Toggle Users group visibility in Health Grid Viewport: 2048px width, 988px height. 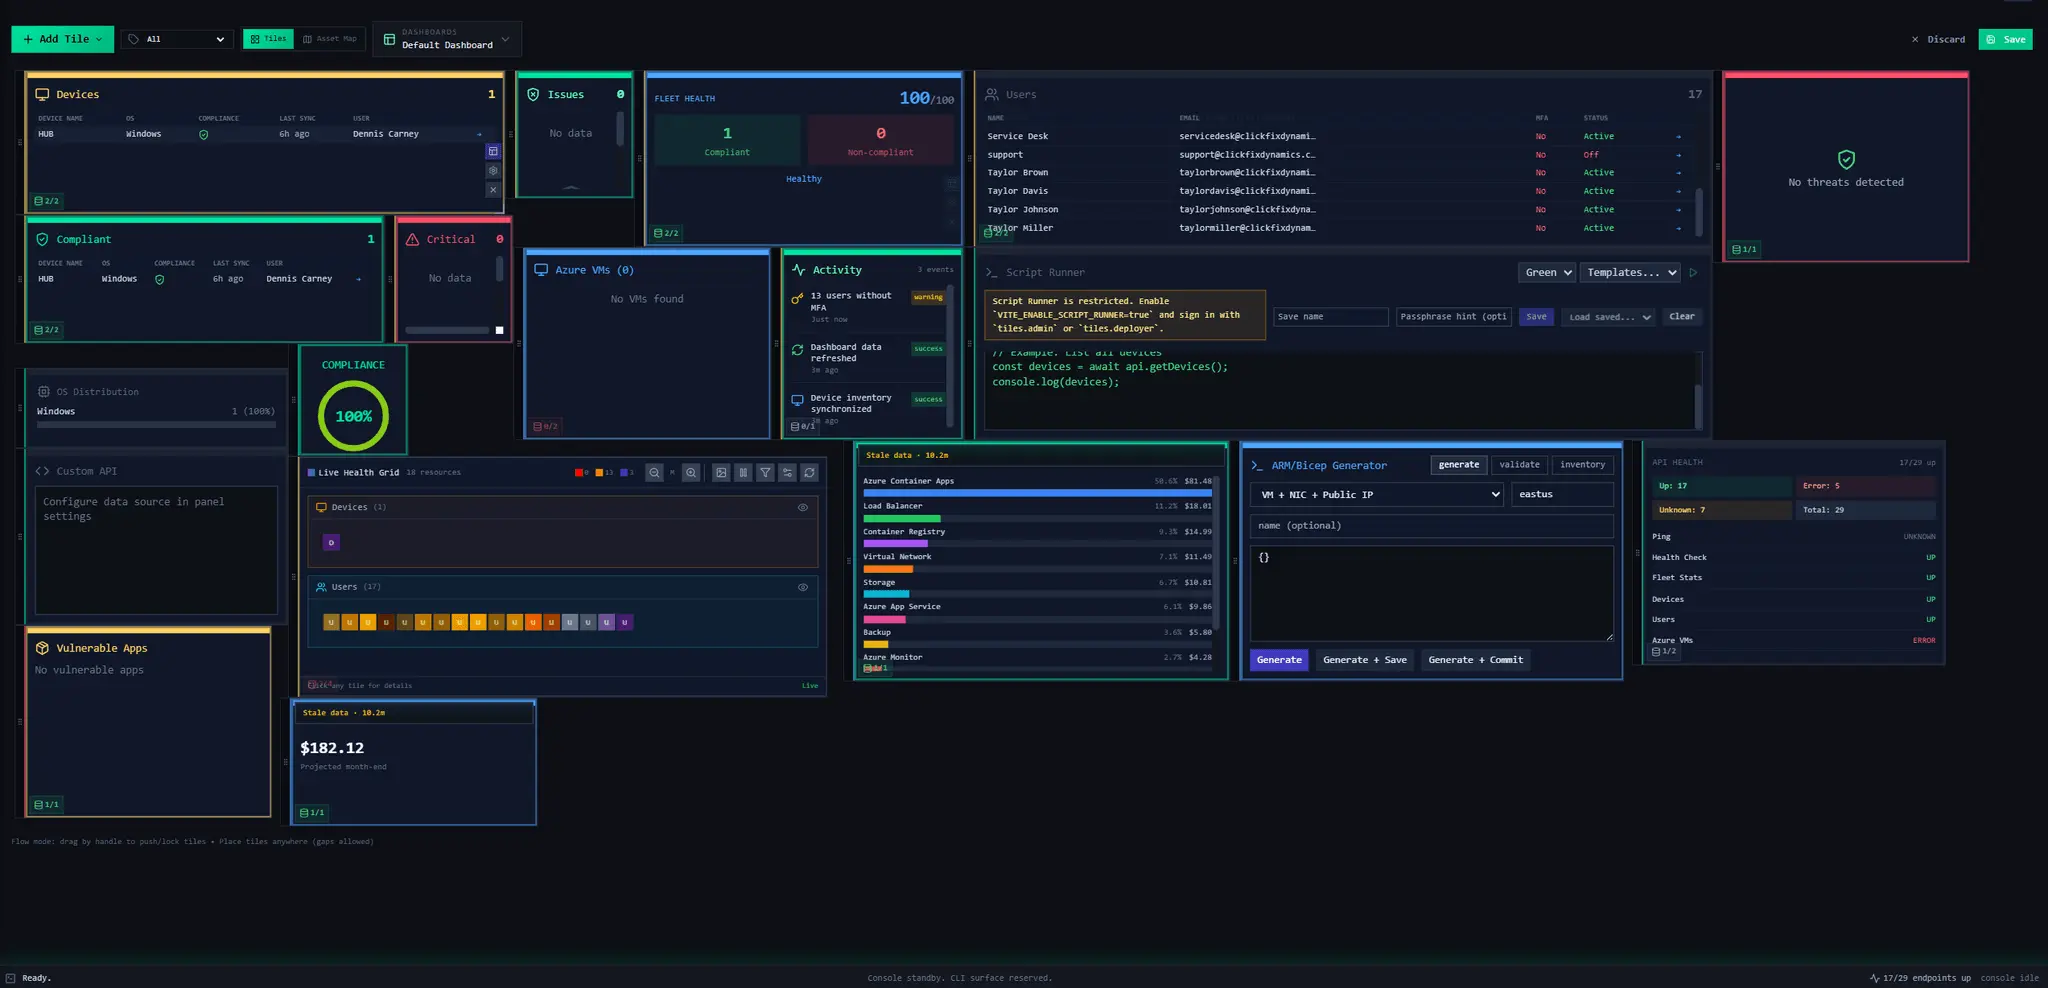pyautogui.click(x=802, y=587)
